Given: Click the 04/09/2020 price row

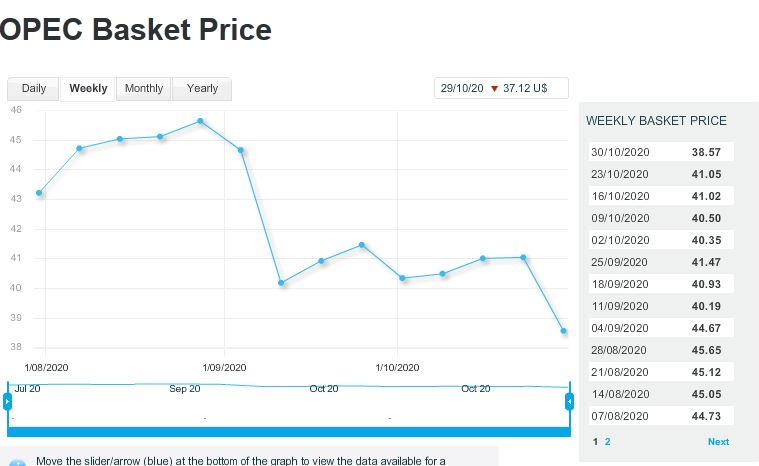Looking at the screenshot, I should [x=661, y=328].
